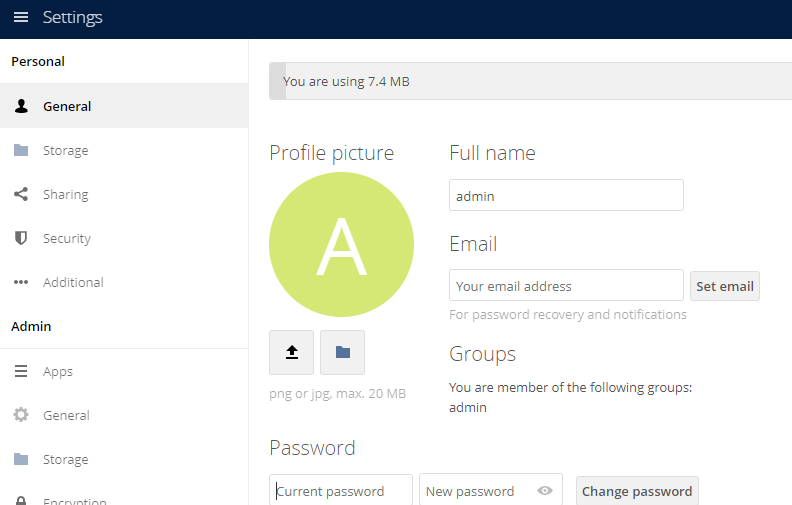This screenshot has width=792, height=505.
Task: Click the Profile picture heading
Action: (331, 153)
